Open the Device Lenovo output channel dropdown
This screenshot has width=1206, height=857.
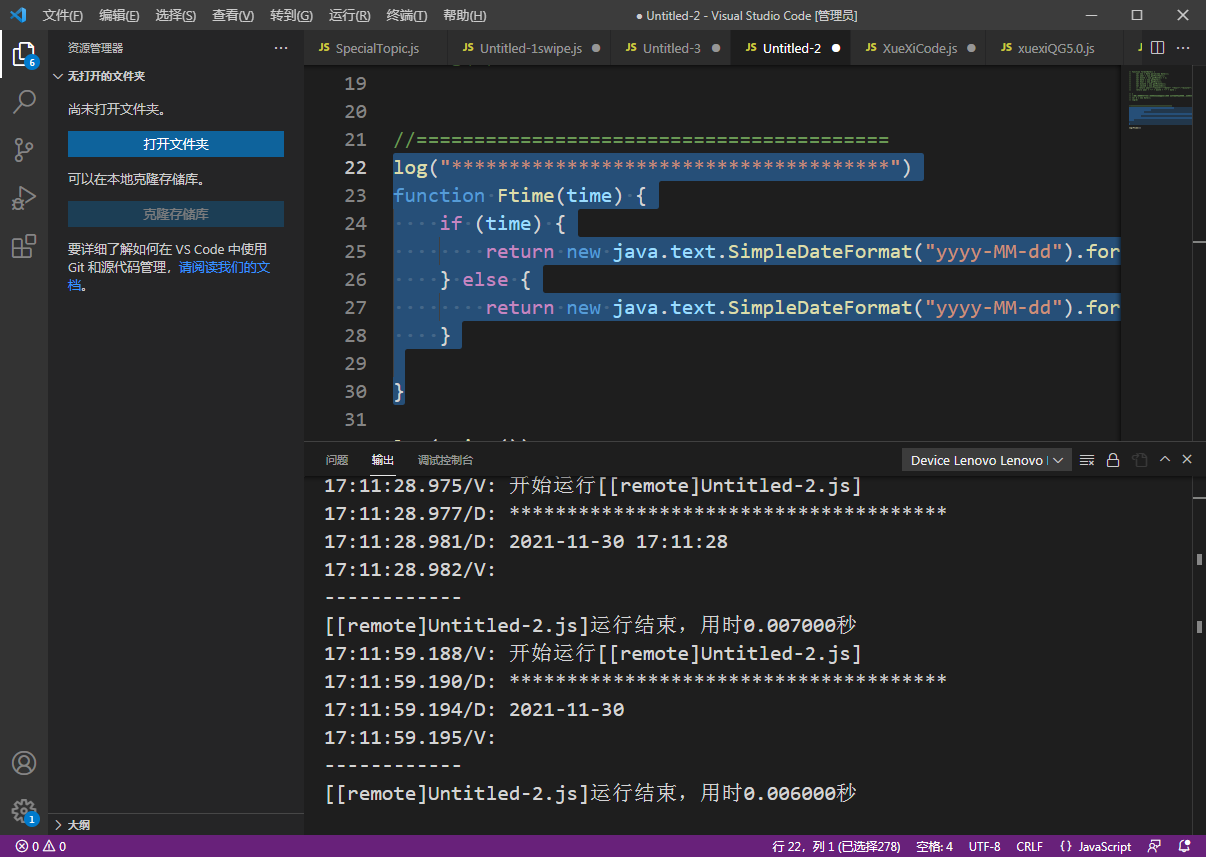point(985,459)
